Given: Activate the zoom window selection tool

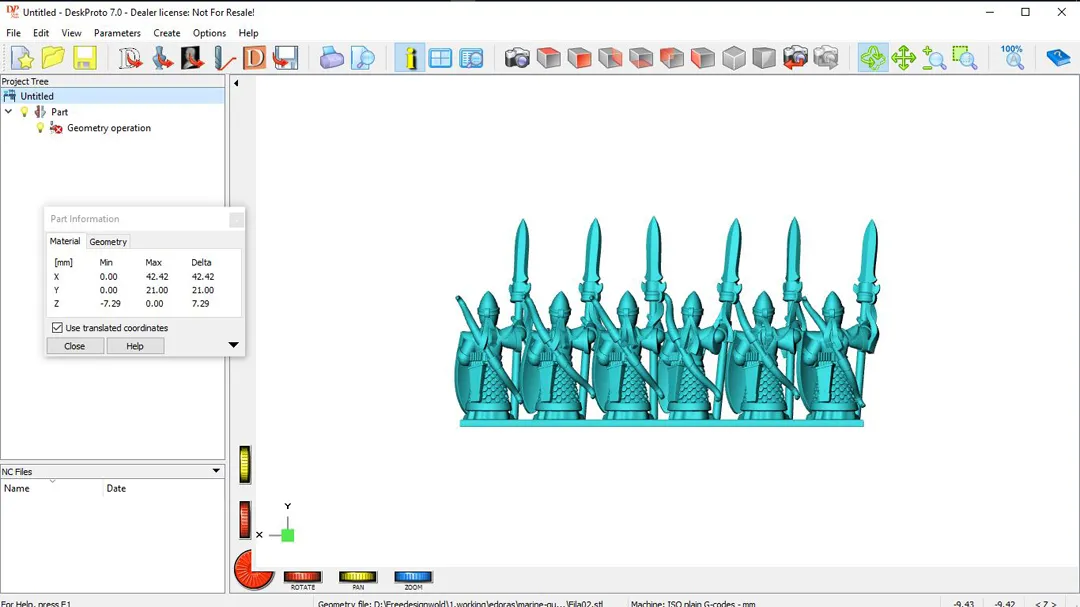Looking at the screenshot, I should pos(965,58).
